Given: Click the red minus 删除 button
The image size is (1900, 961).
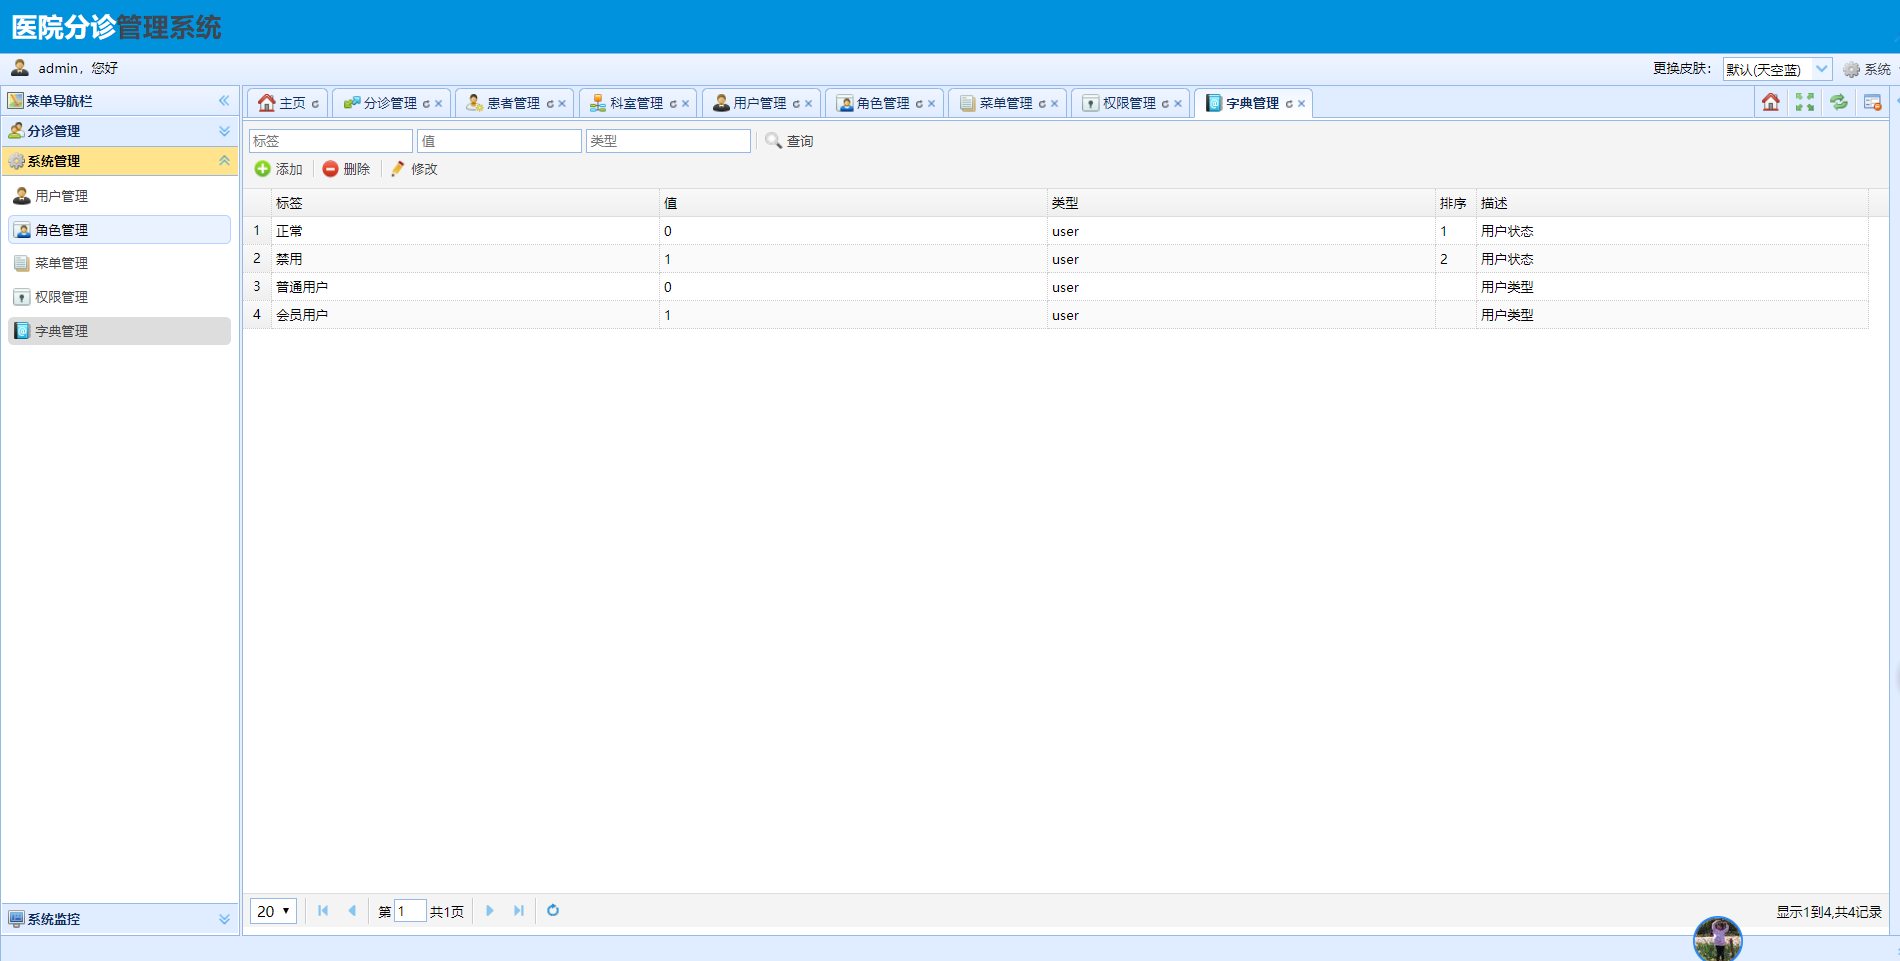Looking at the screenshot, I should [346, 169].
